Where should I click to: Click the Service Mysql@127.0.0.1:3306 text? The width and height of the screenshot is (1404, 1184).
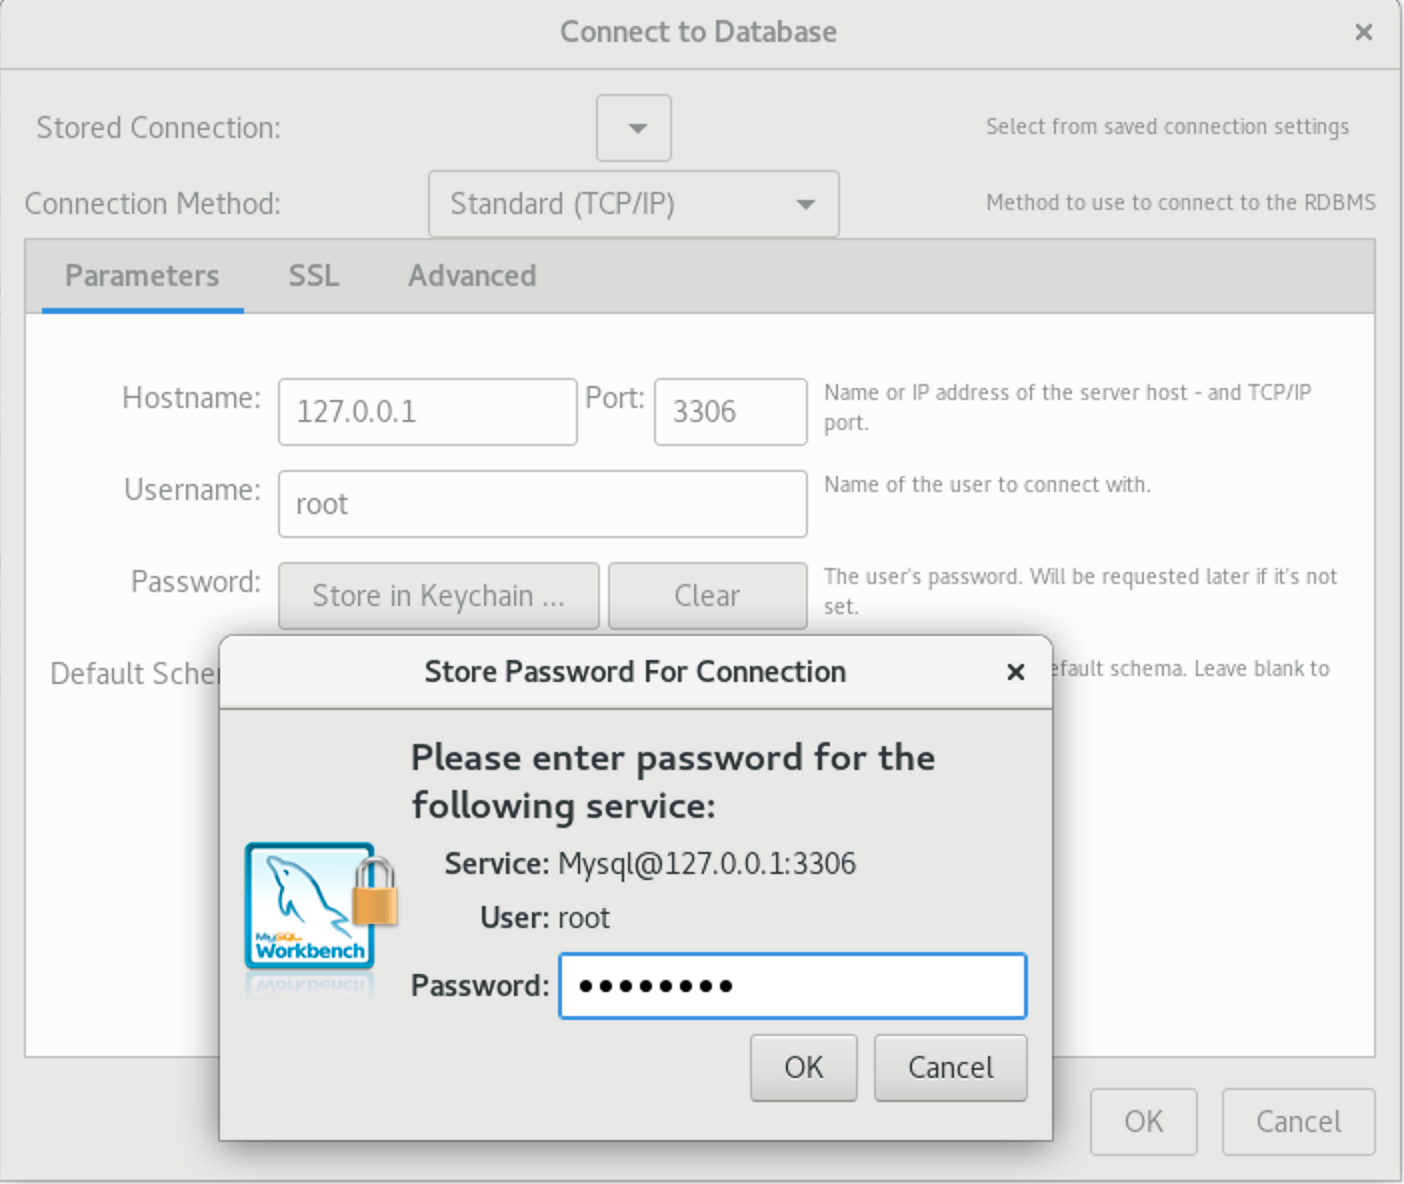click(650, 864)
